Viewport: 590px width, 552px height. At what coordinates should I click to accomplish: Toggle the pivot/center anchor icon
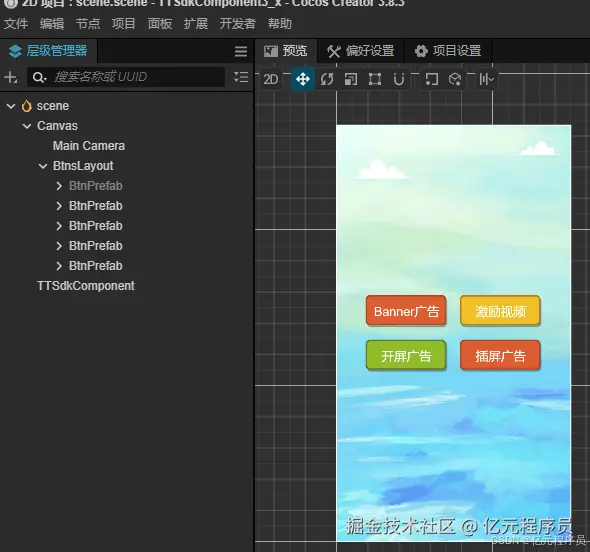pos(432,79)
